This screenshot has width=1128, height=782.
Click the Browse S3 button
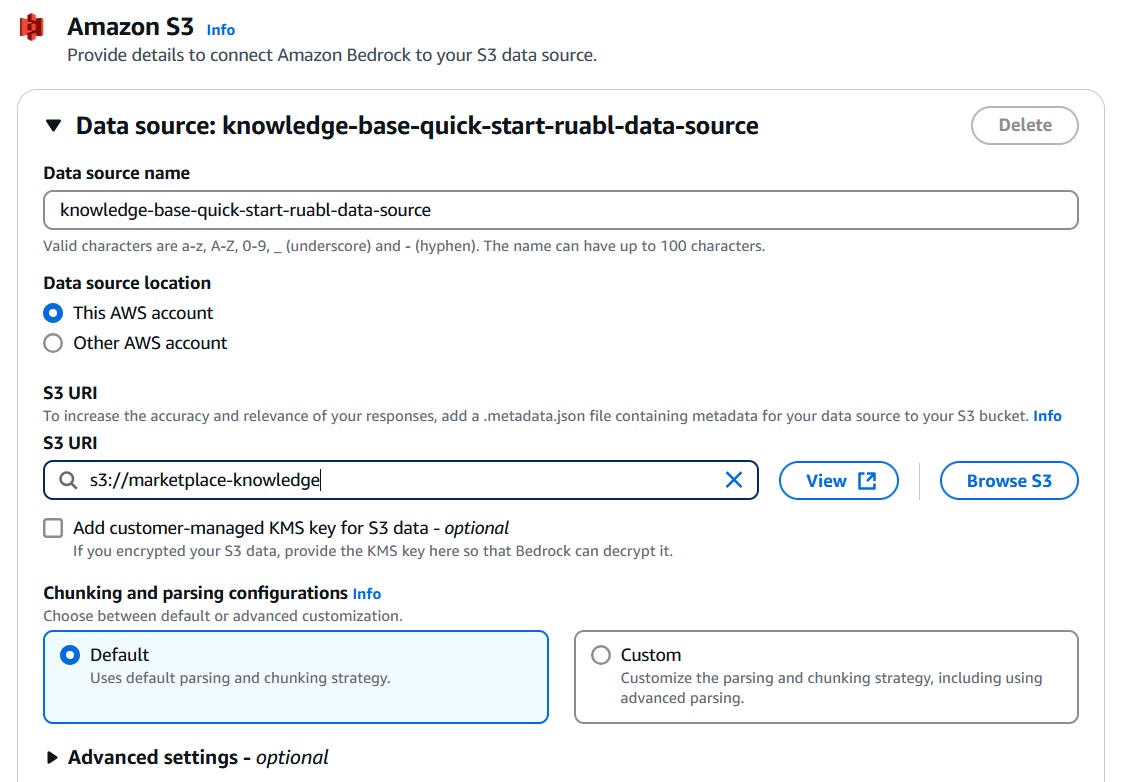[1009, 481]
